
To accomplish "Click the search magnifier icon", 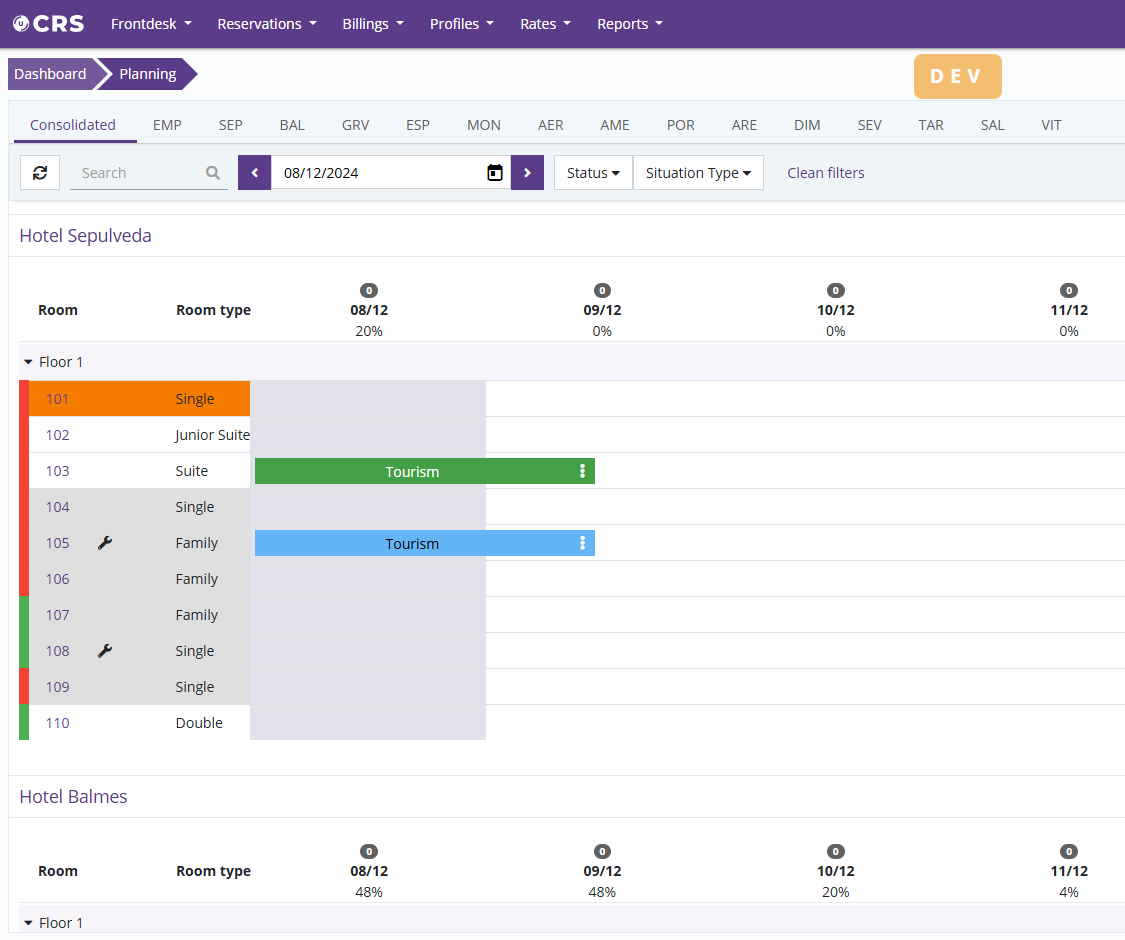I will (x=213, y=173).
